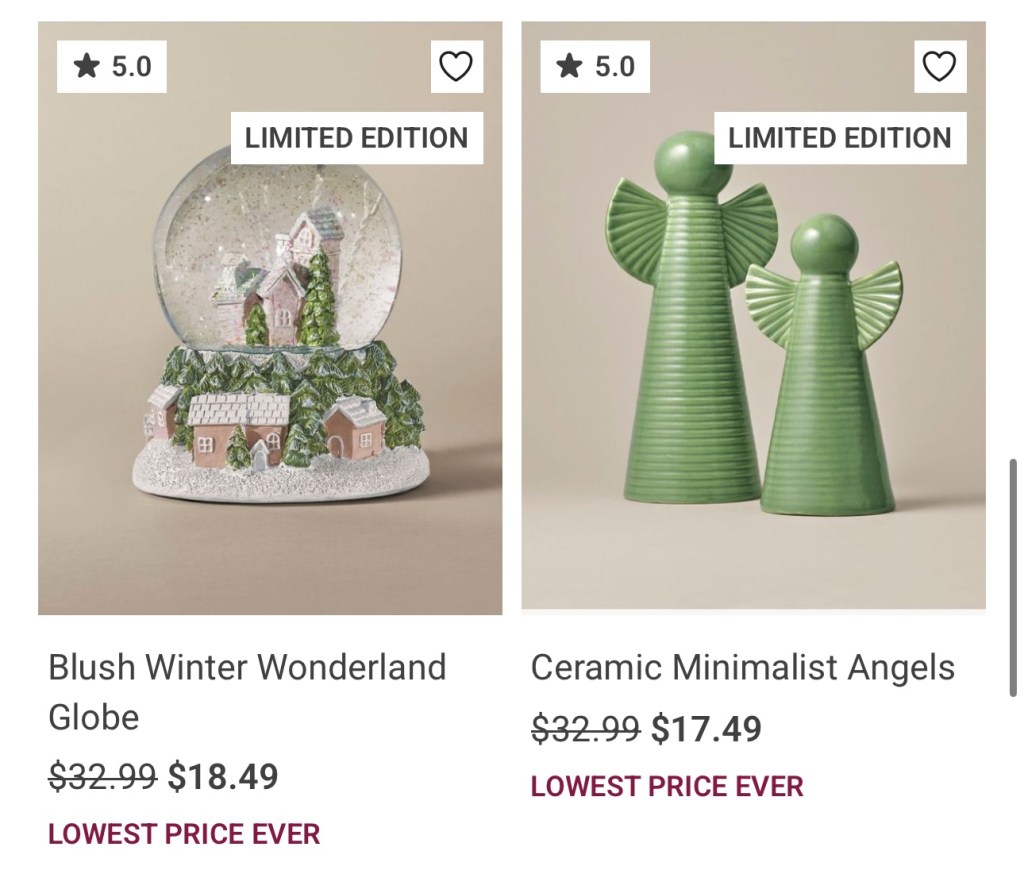The image size is (1024, 893).
Task: Click the crossed-out $32.99 price under the angels
Action: coord(585,729)
